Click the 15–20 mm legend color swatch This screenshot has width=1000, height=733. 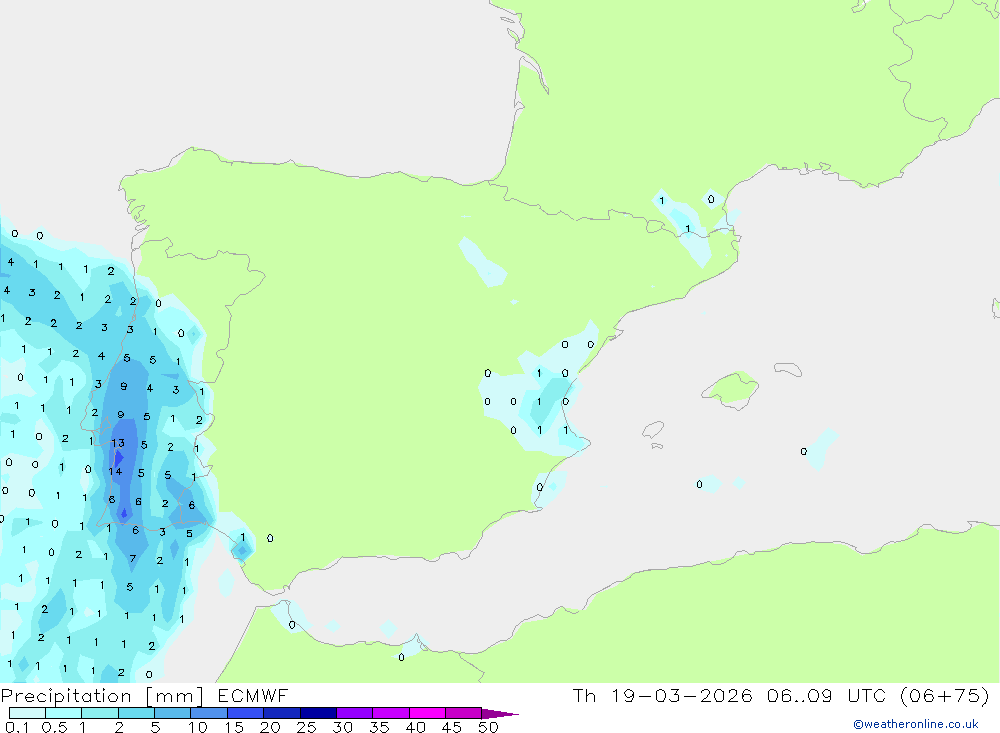pos(246,713)
